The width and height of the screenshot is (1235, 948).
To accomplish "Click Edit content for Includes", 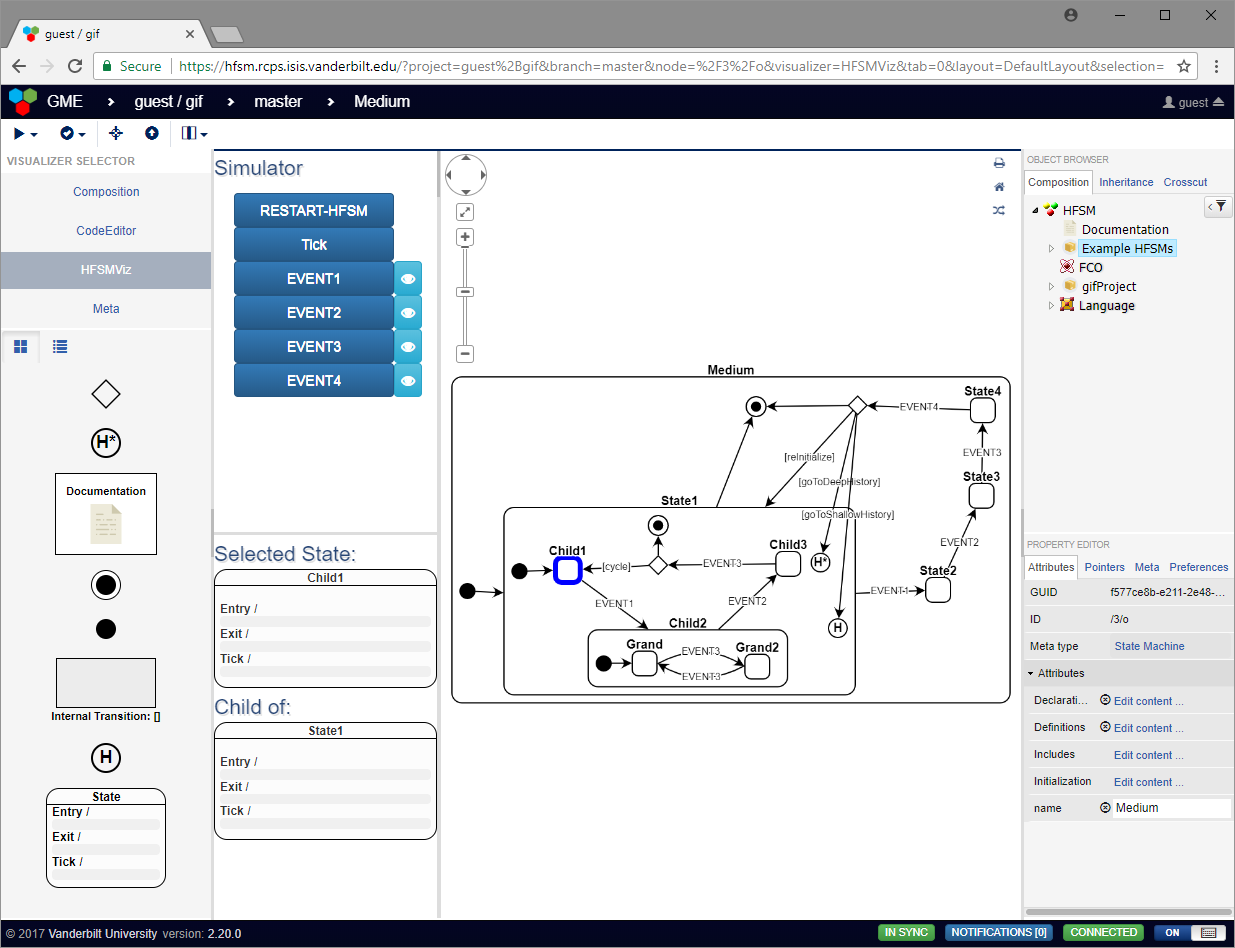I will pos(1148,755).
